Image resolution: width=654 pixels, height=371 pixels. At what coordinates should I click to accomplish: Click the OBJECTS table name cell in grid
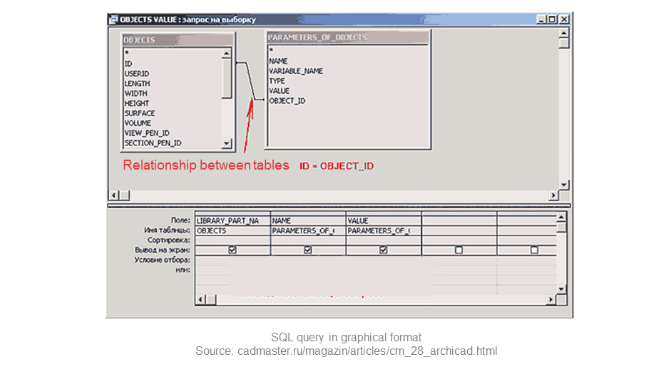[x=233, y=230]
